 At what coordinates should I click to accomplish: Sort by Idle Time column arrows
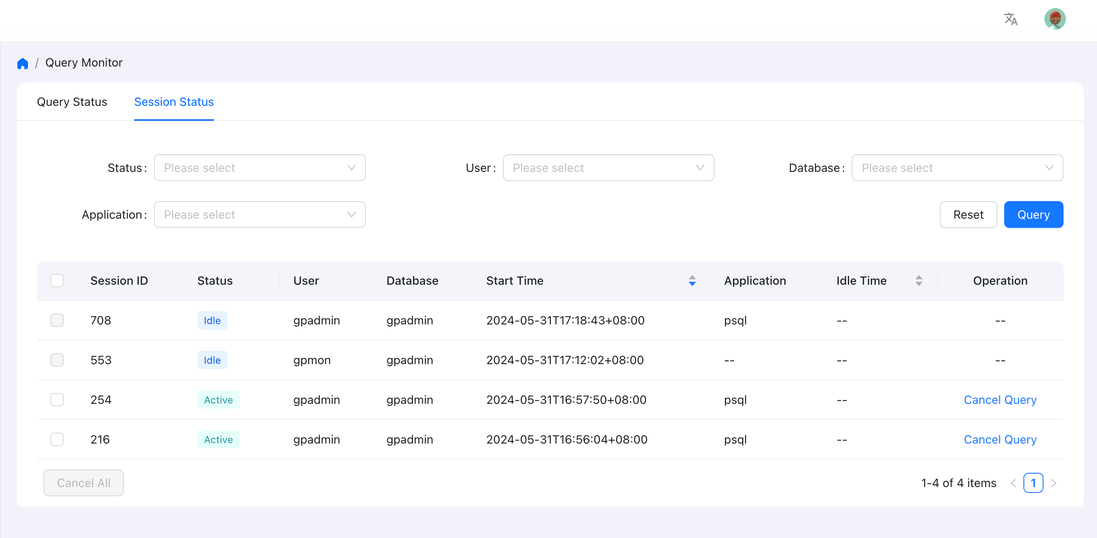point(918,281)
